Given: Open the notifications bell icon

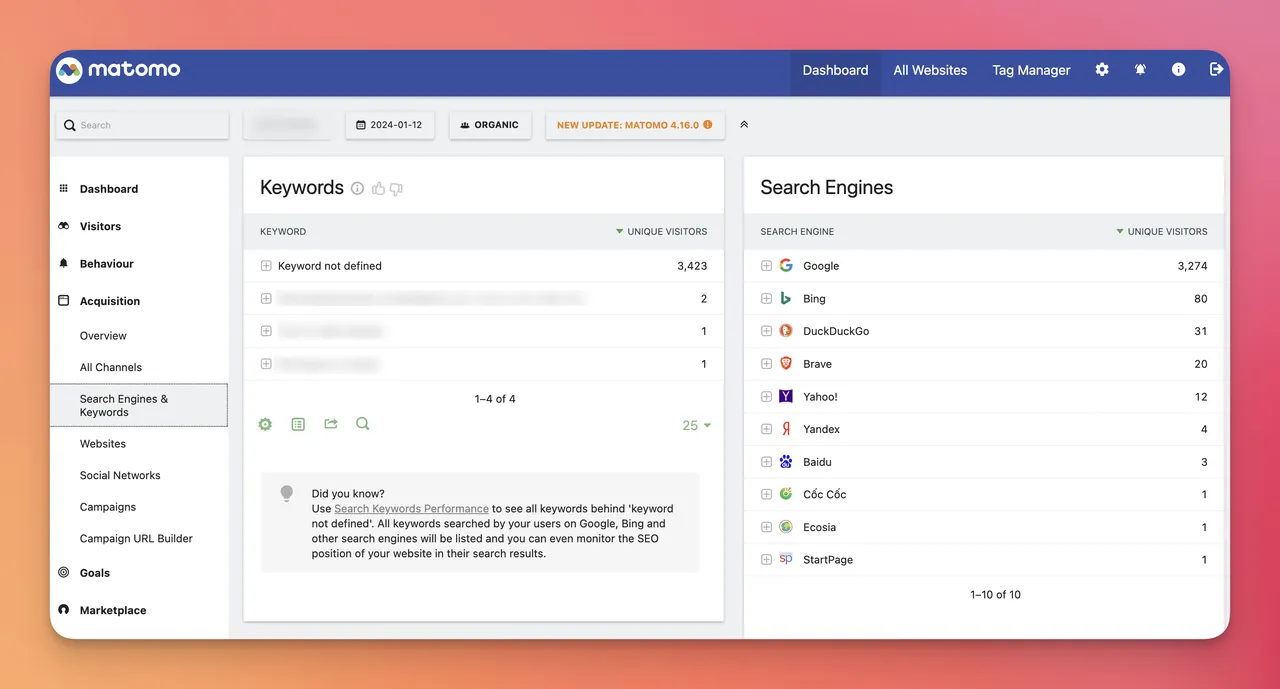Looking at the screenshot, I should [x=1140, y=70].
